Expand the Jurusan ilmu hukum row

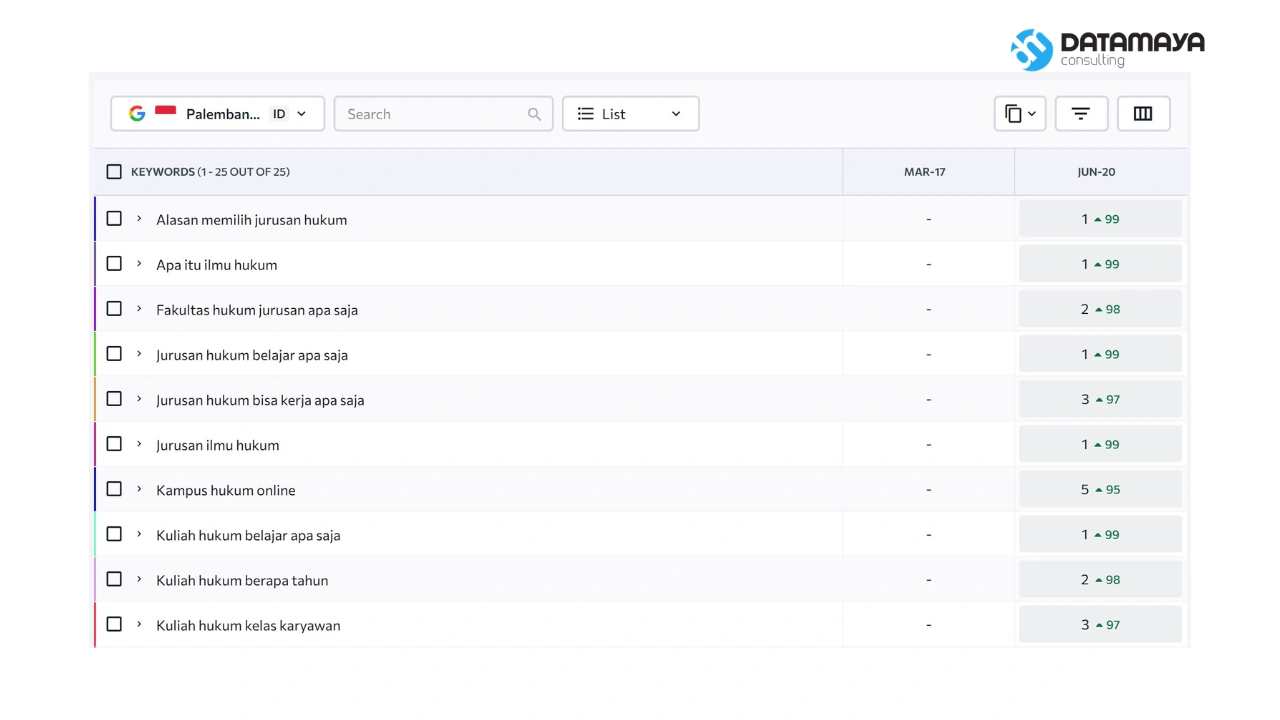click(x=139, y=444)
